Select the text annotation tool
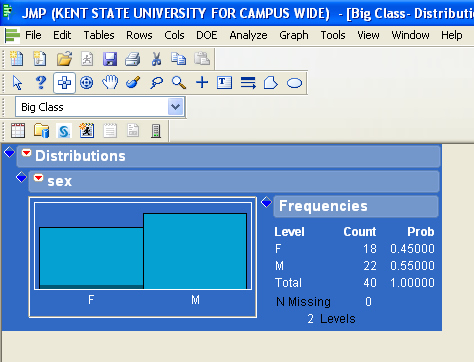 224,82
